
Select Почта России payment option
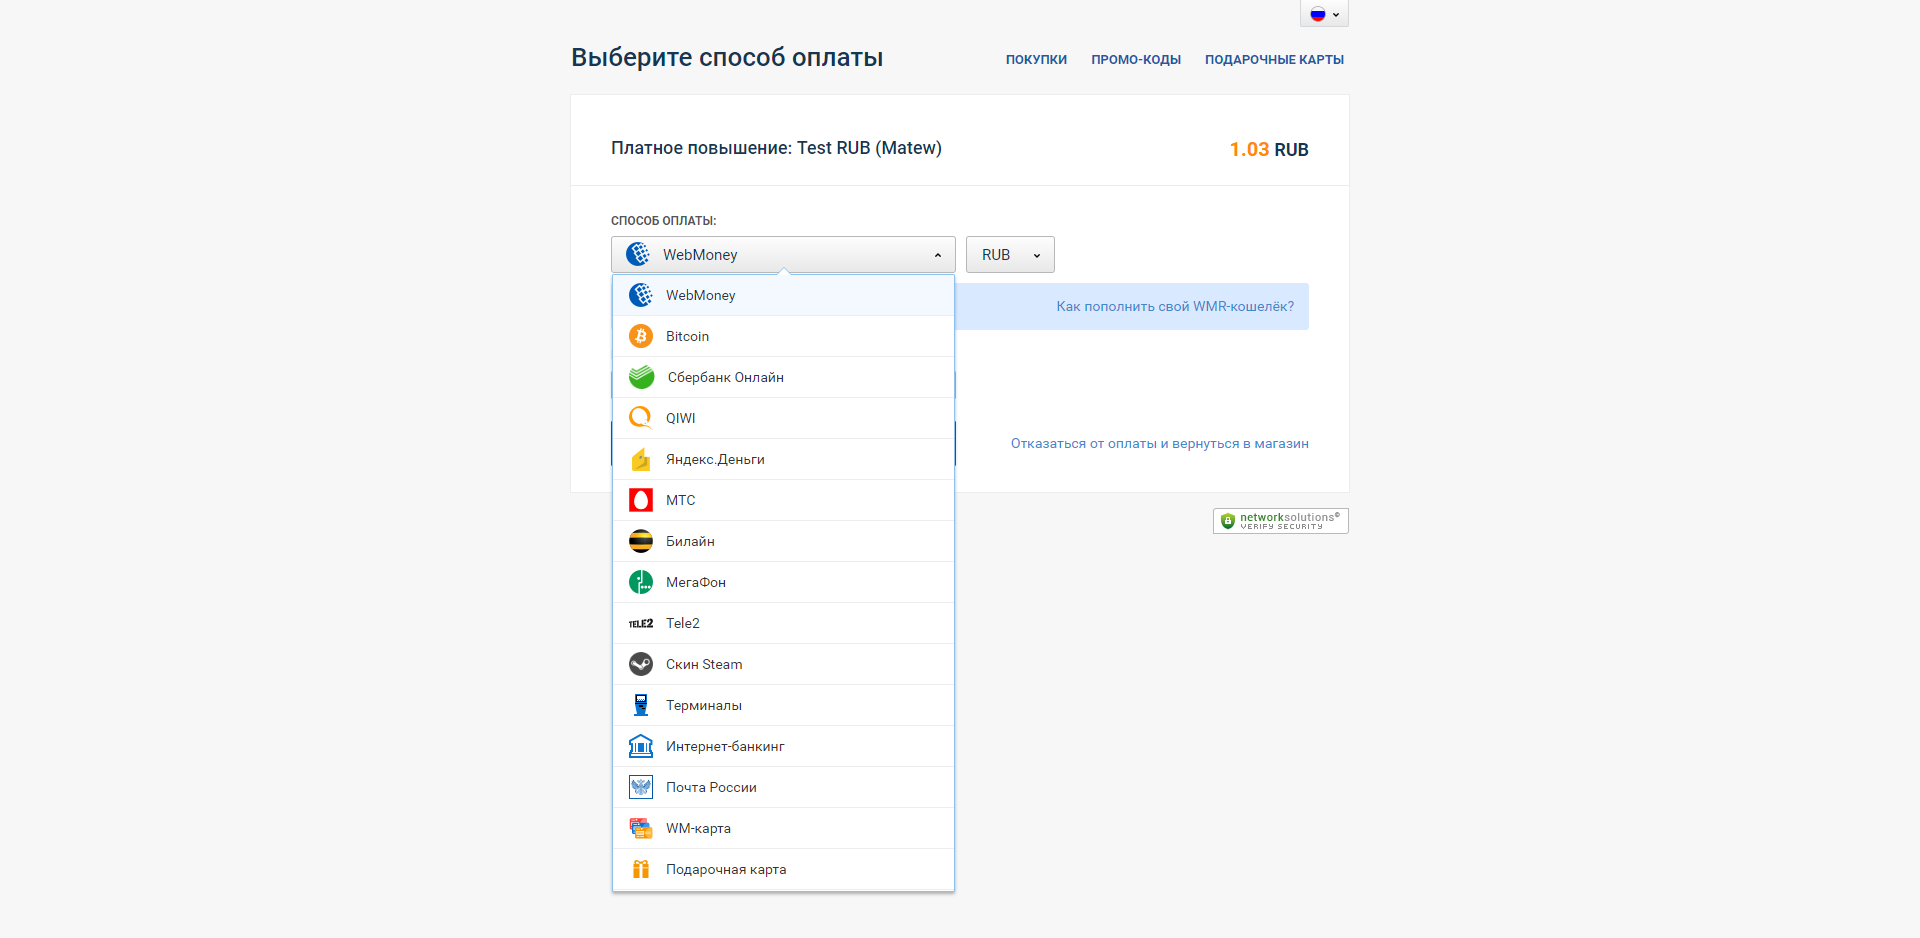(711, 787)
